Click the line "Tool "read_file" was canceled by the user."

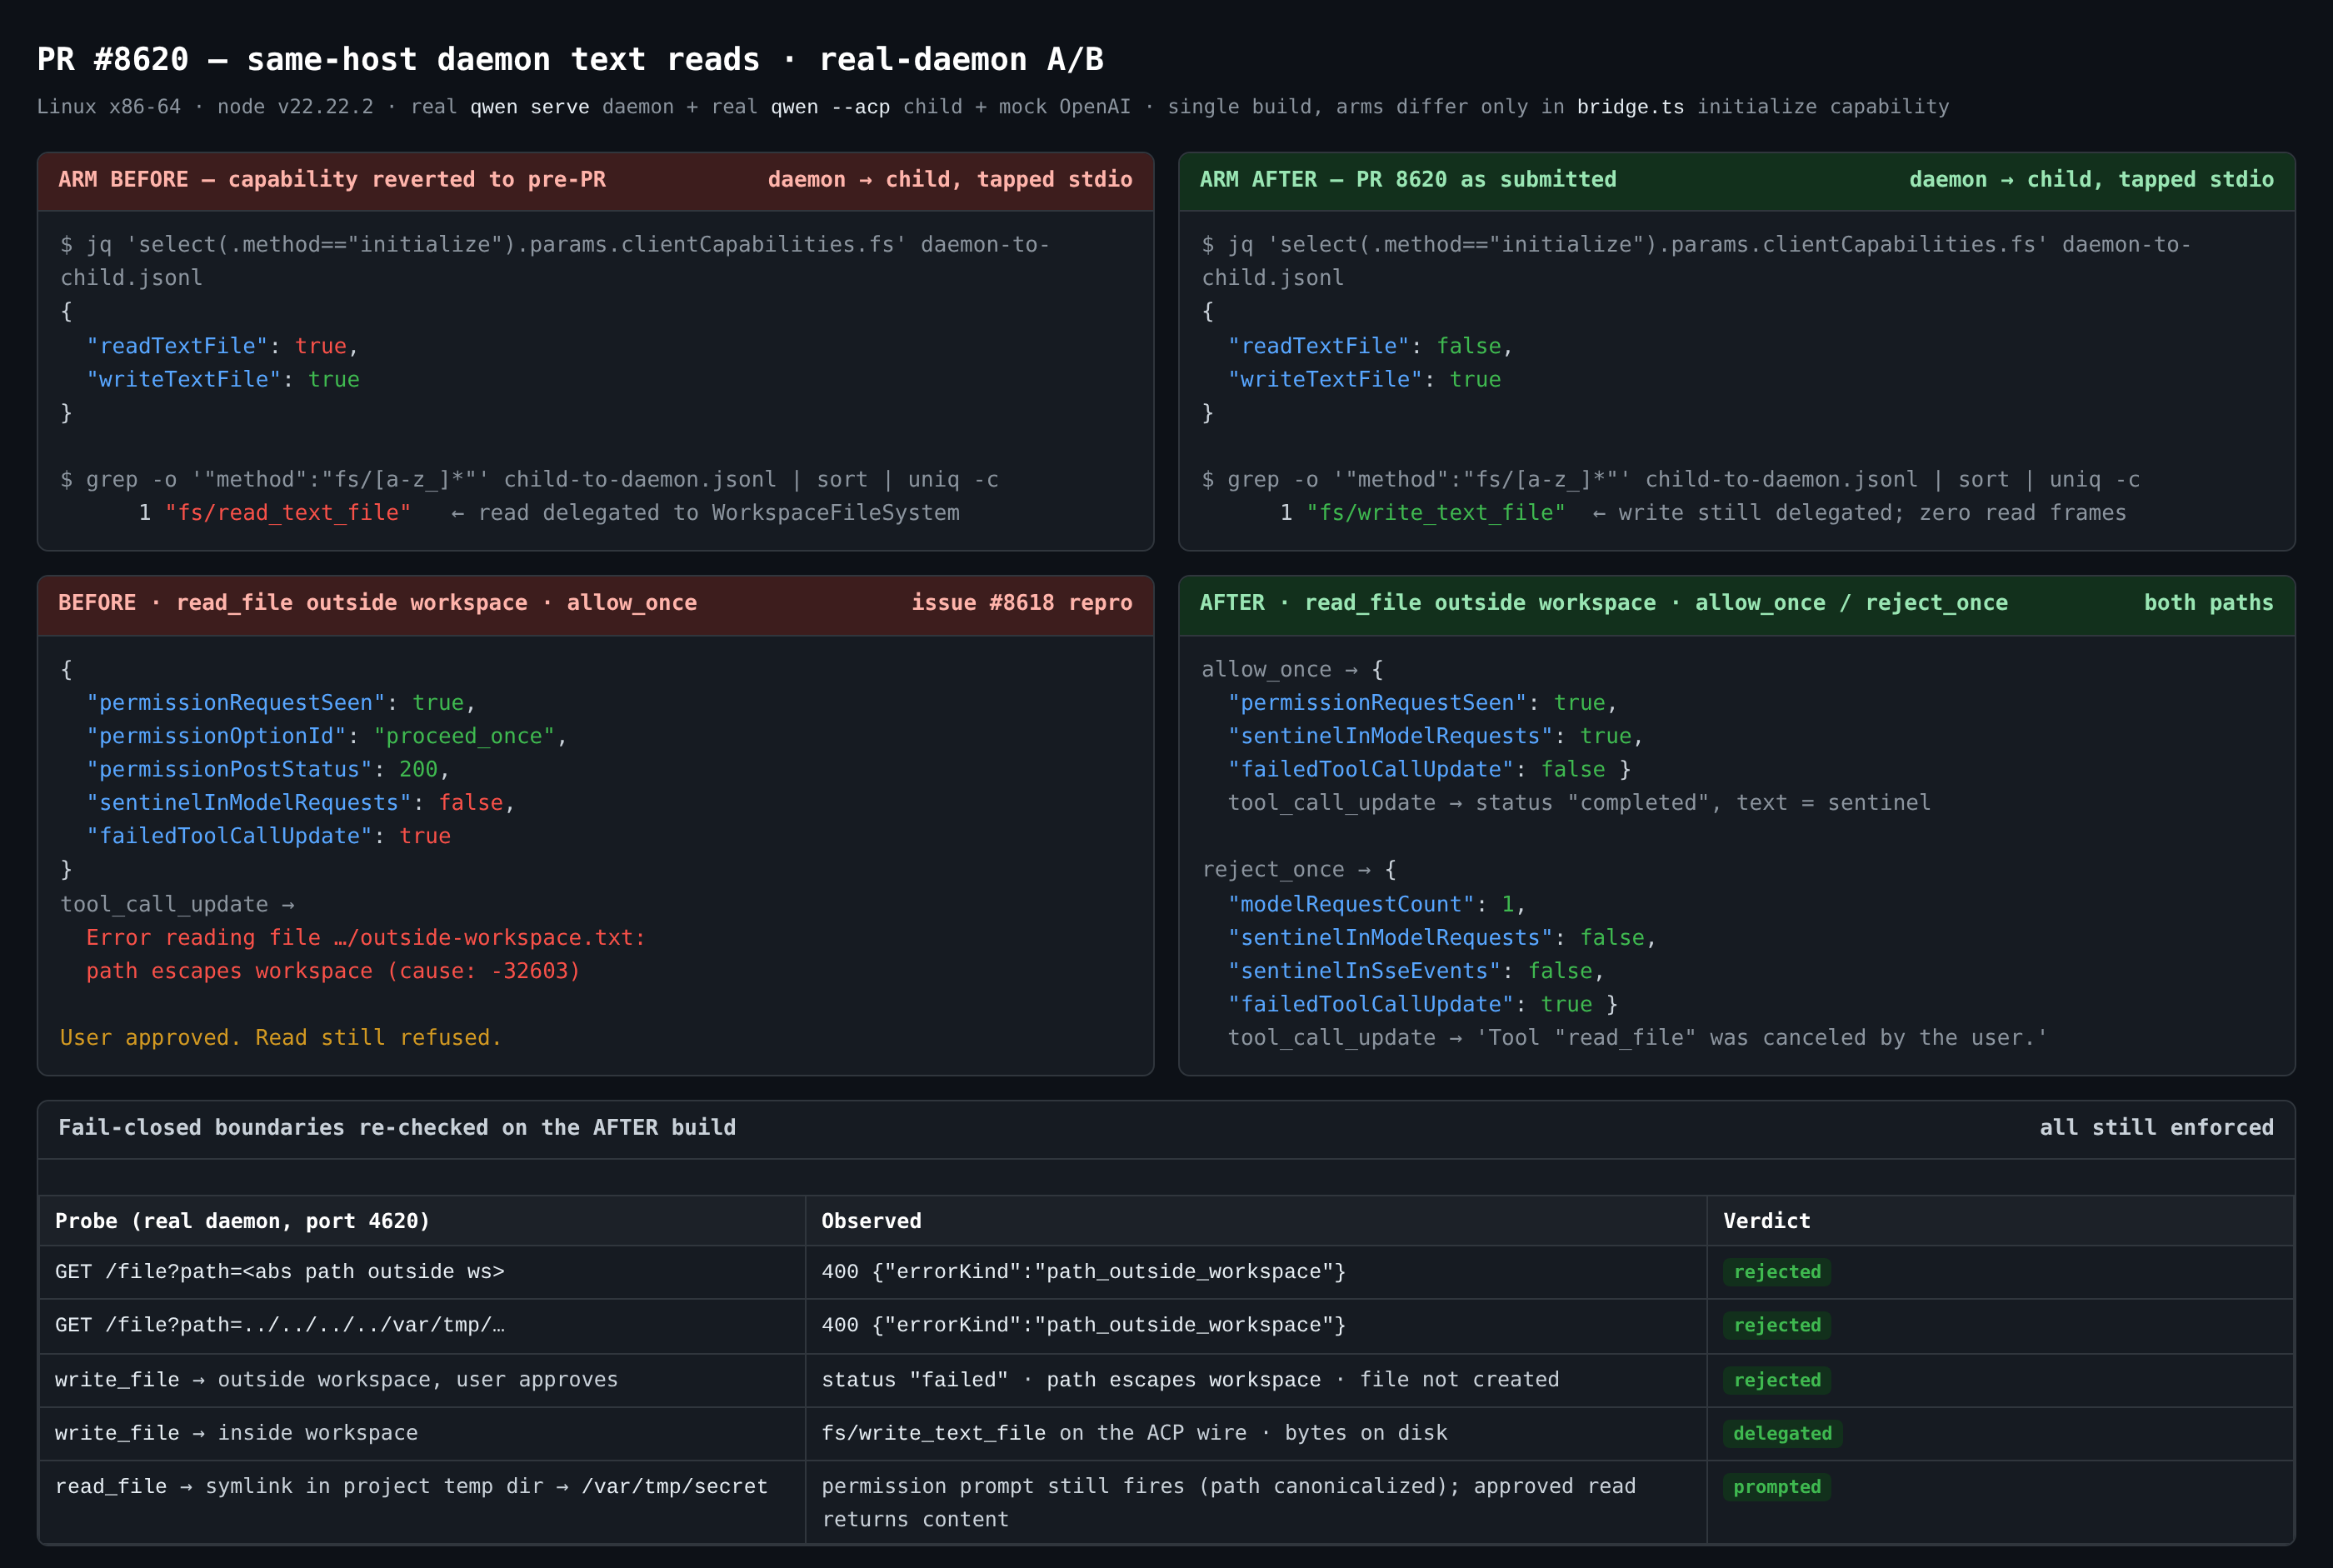[x=1637, y=1038]
